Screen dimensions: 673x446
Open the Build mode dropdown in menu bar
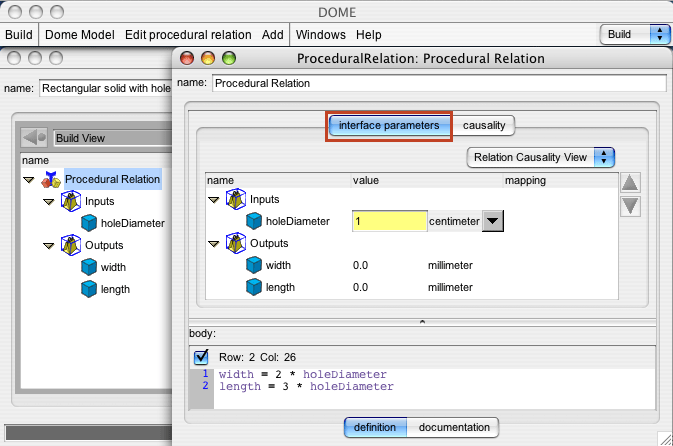click(x=635, y=34)
